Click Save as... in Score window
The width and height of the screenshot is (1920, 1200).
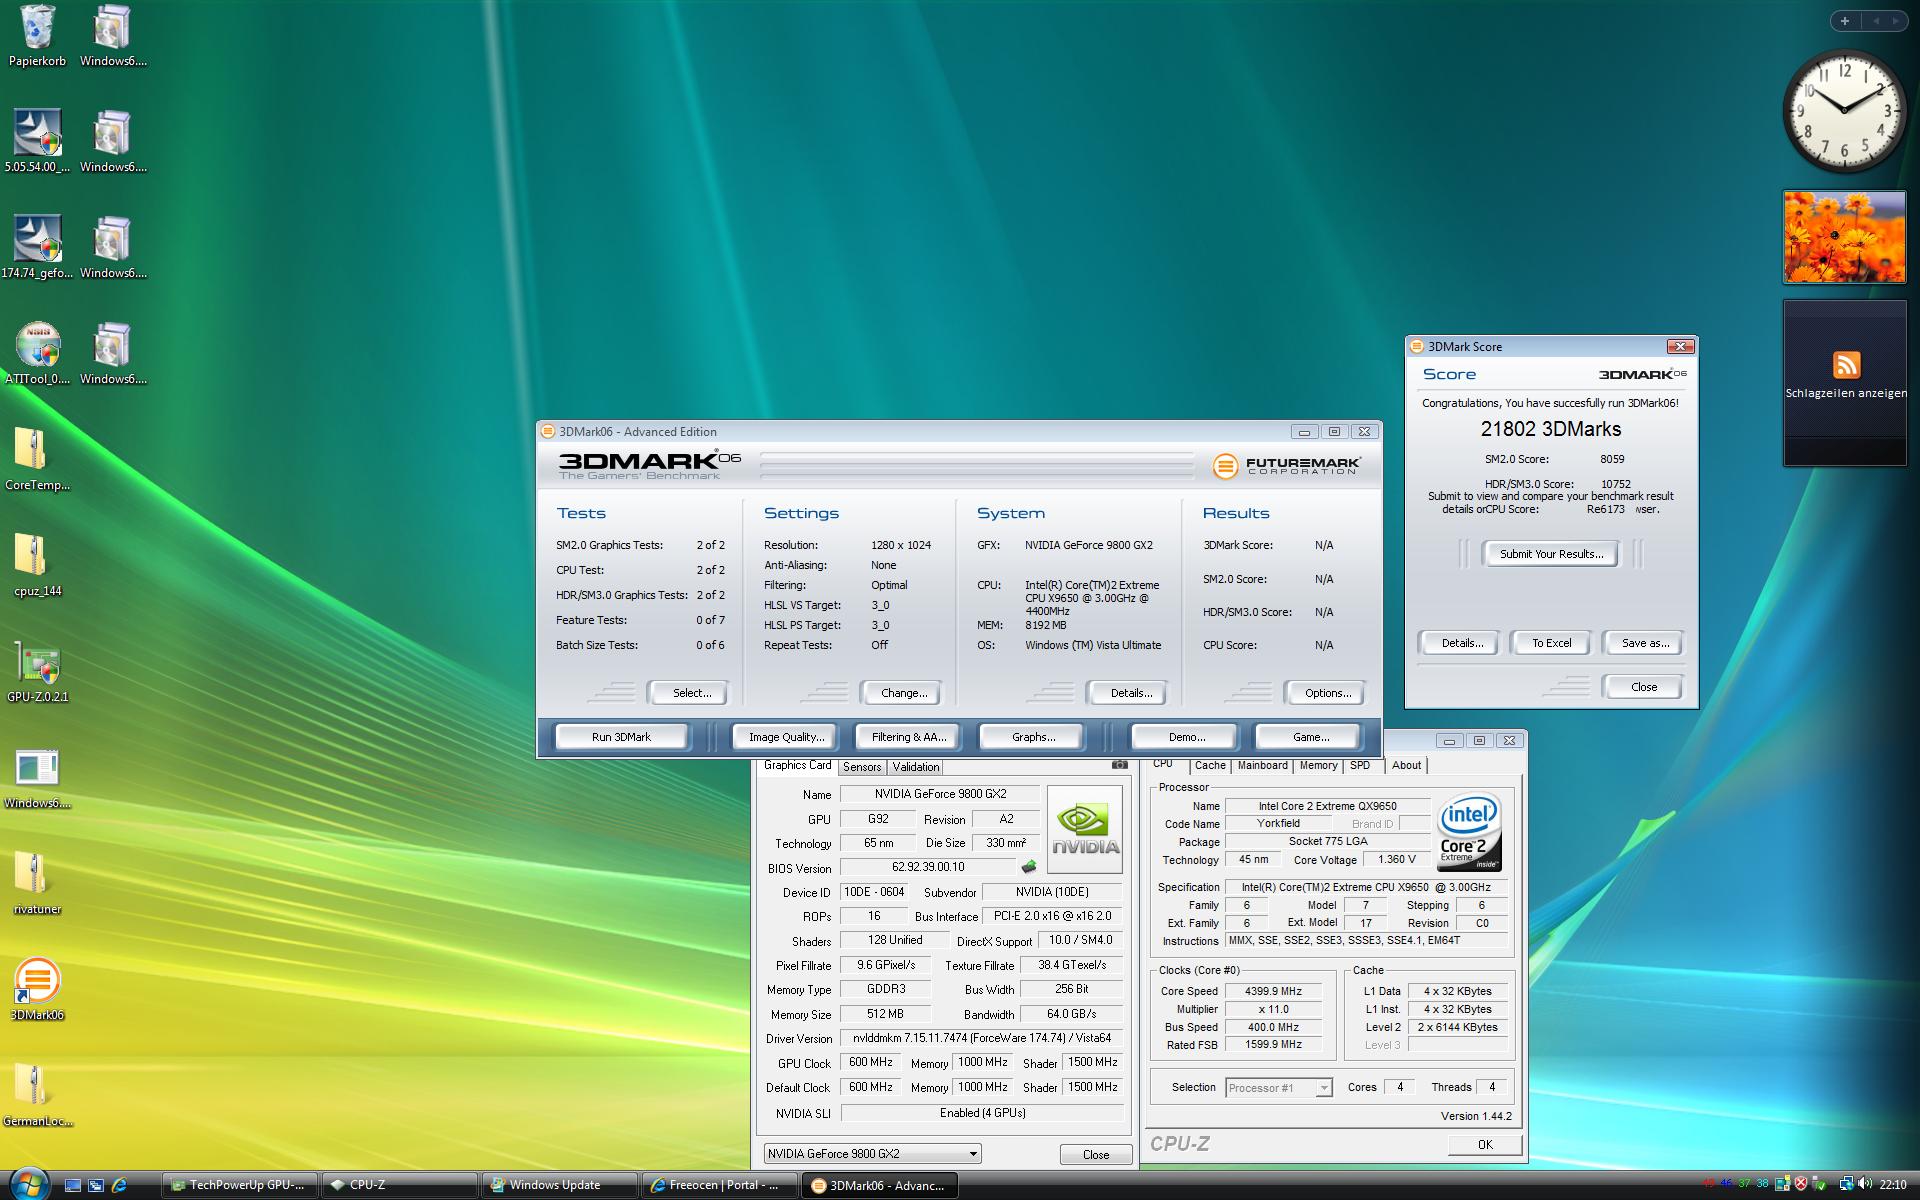click(x=1645, y=643)
